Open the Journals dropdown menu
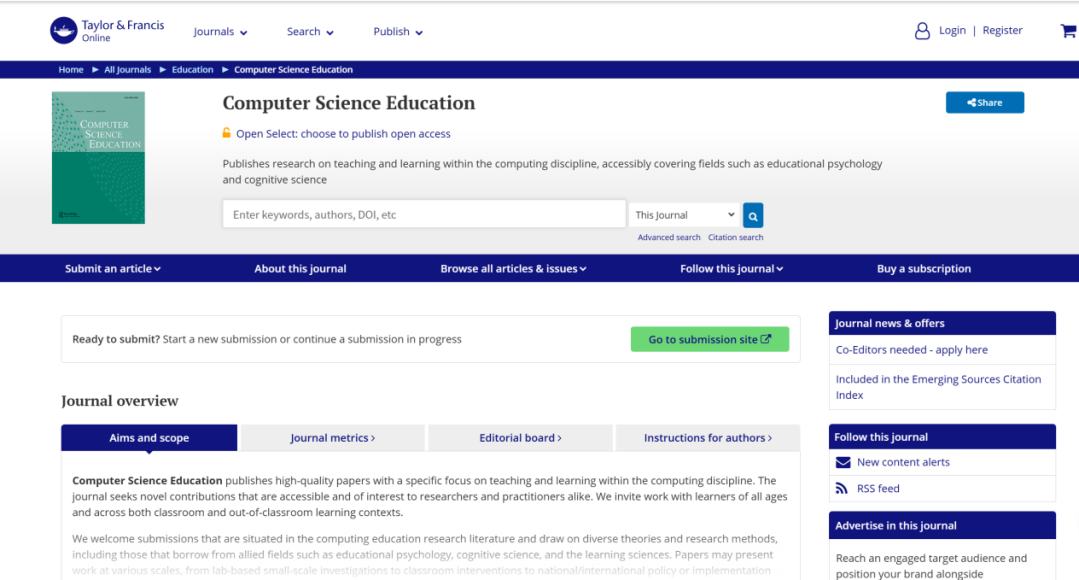The height and width of the screenshot is (580, 1079). pos(220,32)
